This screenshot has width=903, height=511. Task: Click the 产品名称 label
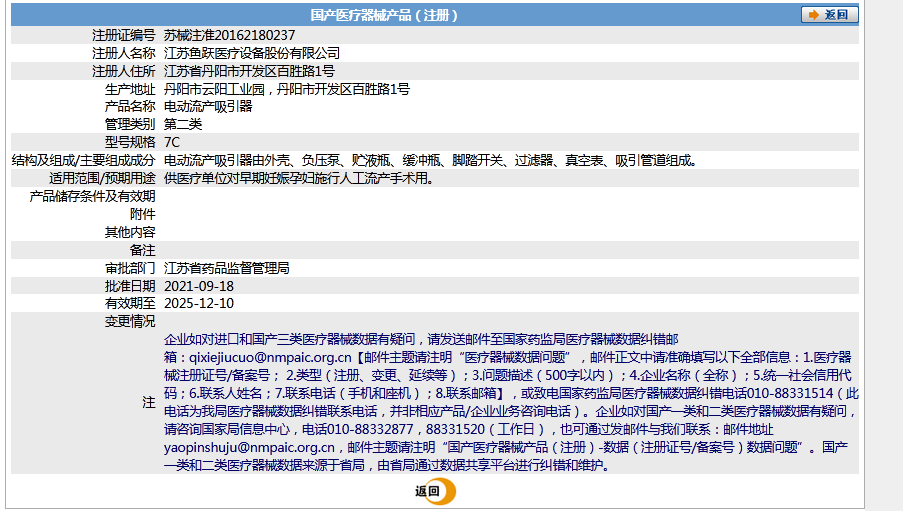(x=130, y=107)
